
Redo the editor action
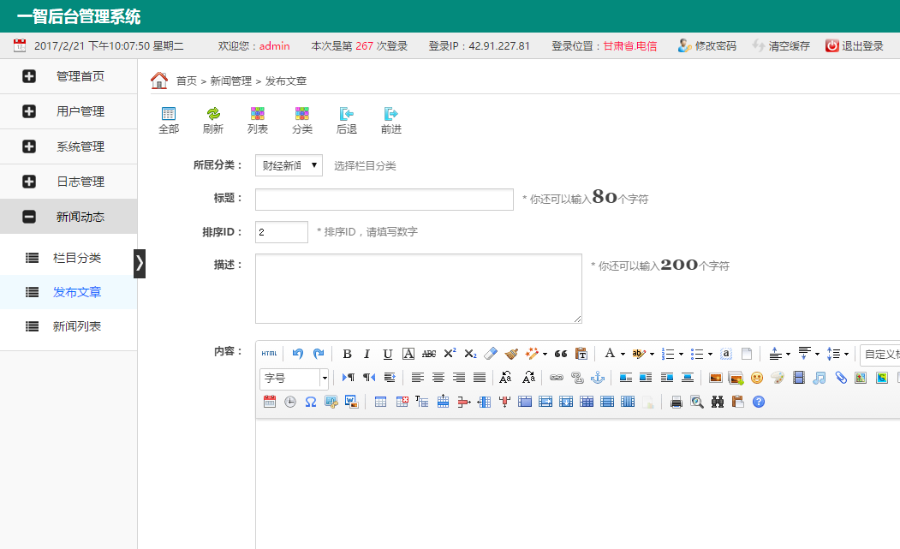pyautogui.click(x=319, y=354)
